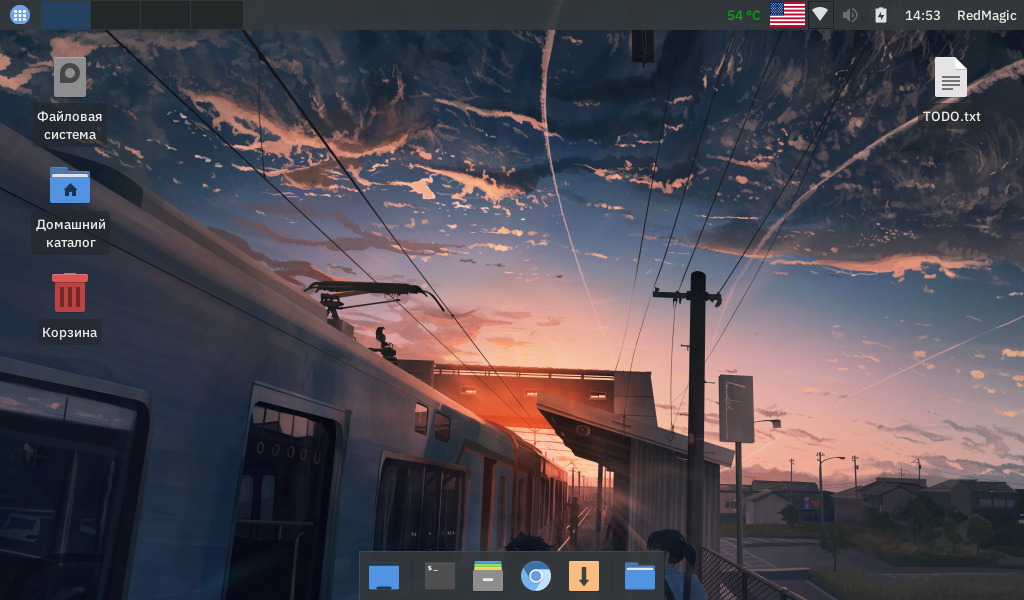The width and height of the screenshot is (1024, 600).
Task: Click the volume speaker icon in panel
Action: point(850,14)
